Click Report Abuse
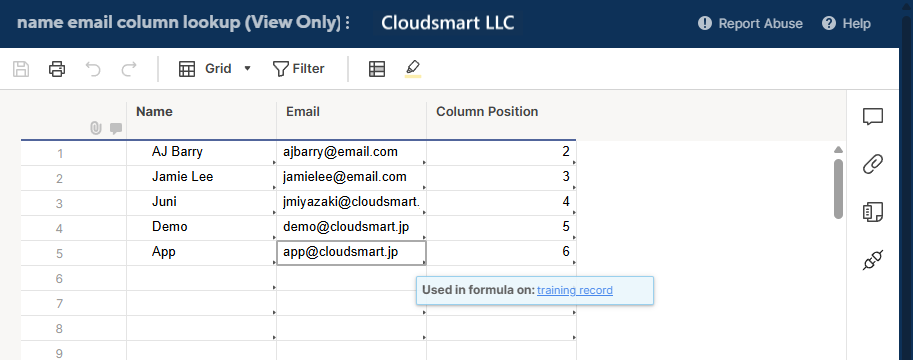Image resolution: width=913 pixels, height=360 pixels. [750, 23]
